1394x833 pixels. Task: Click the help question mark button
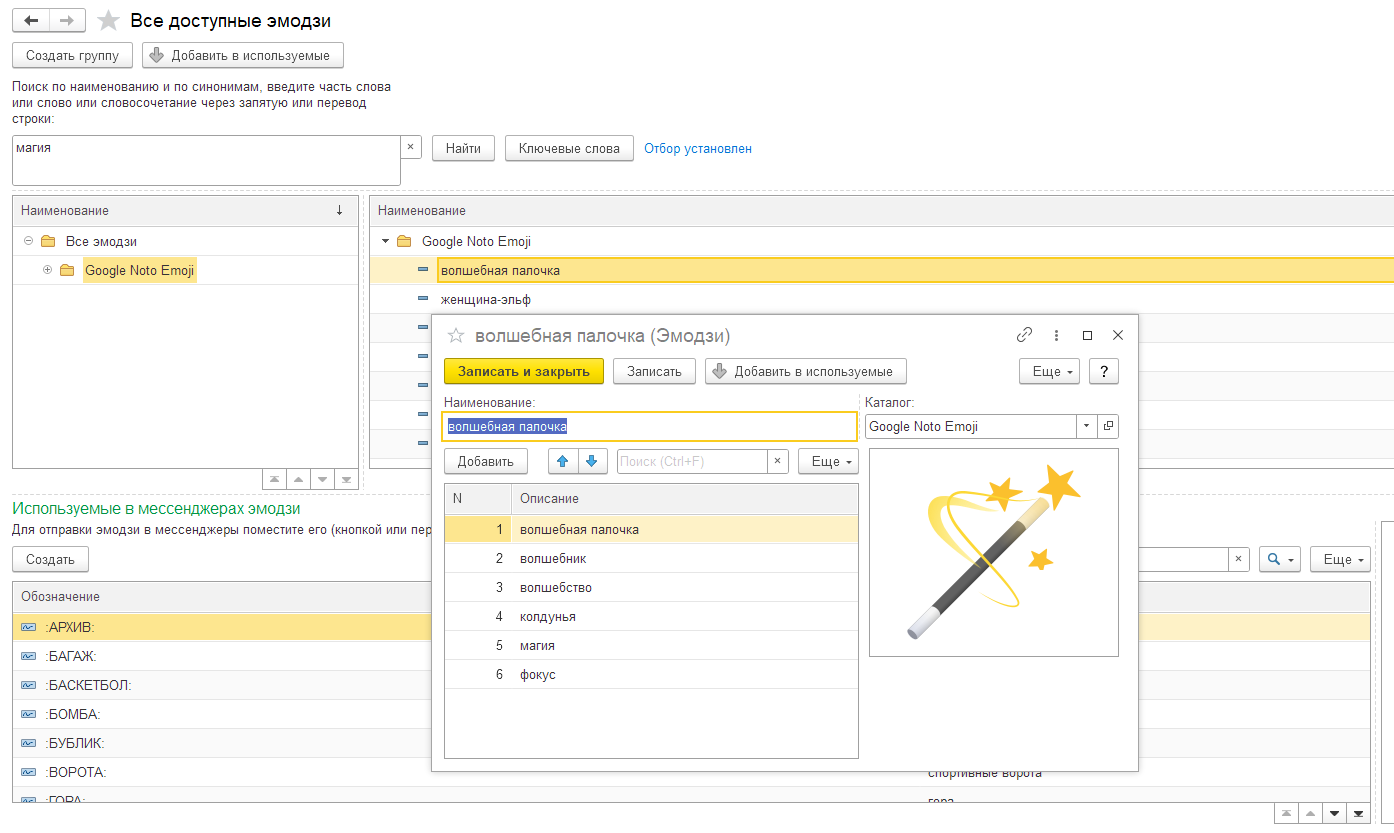tap(1104, 371)
